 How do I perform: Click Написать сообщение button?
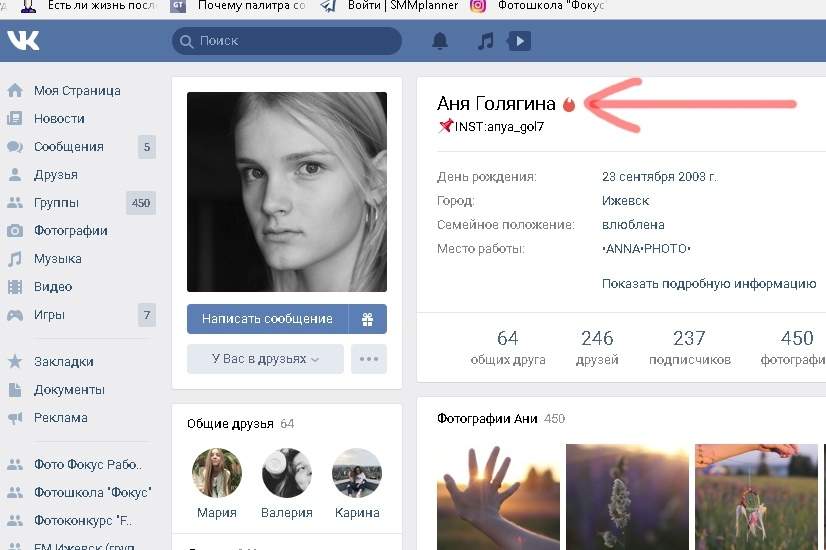point(267,319)
